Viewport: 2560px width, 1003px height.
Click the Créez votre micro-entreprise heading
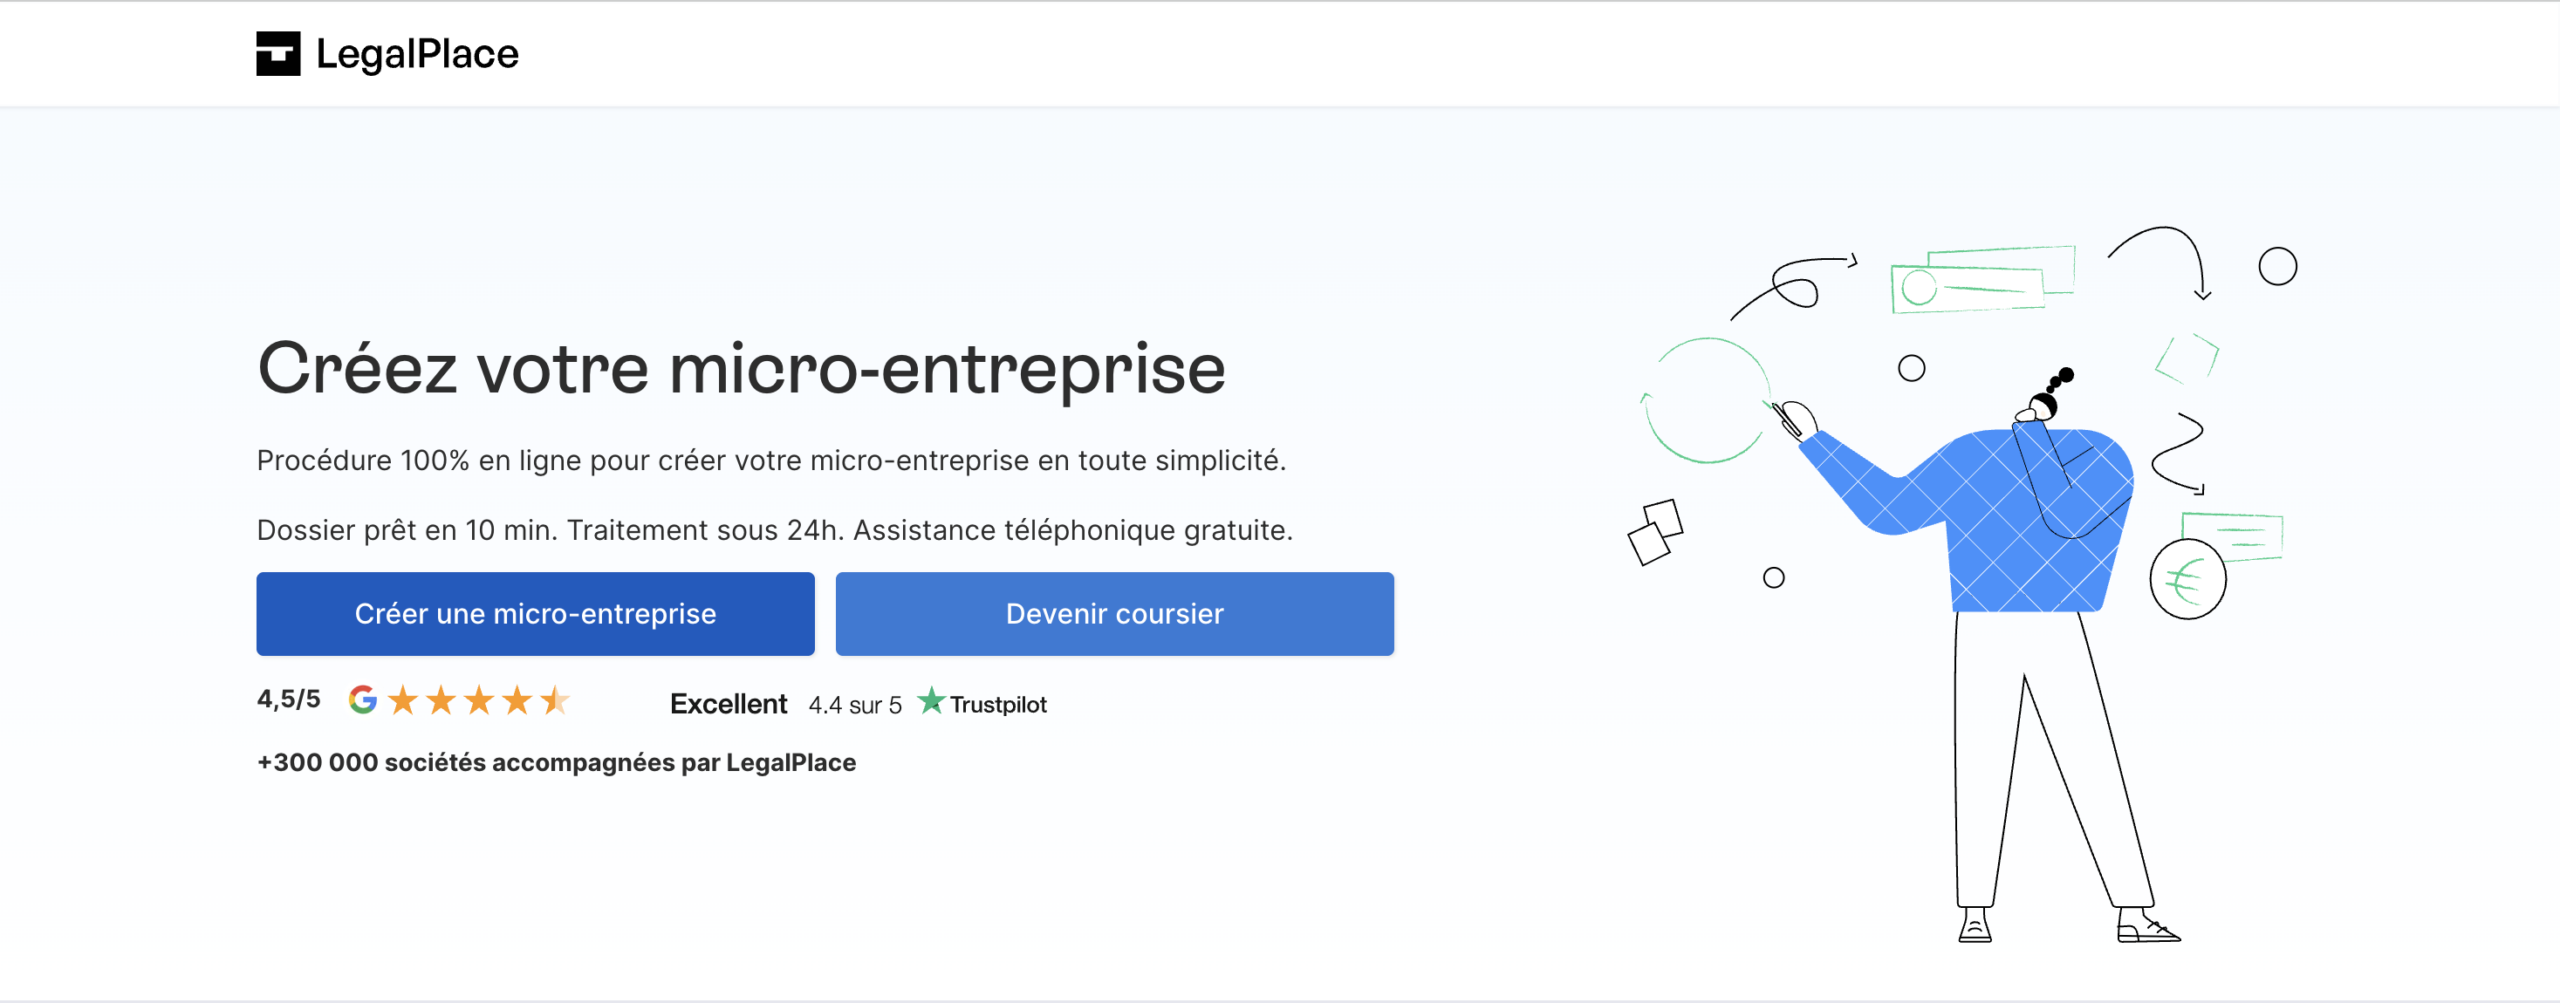click(x=741, y=369)
